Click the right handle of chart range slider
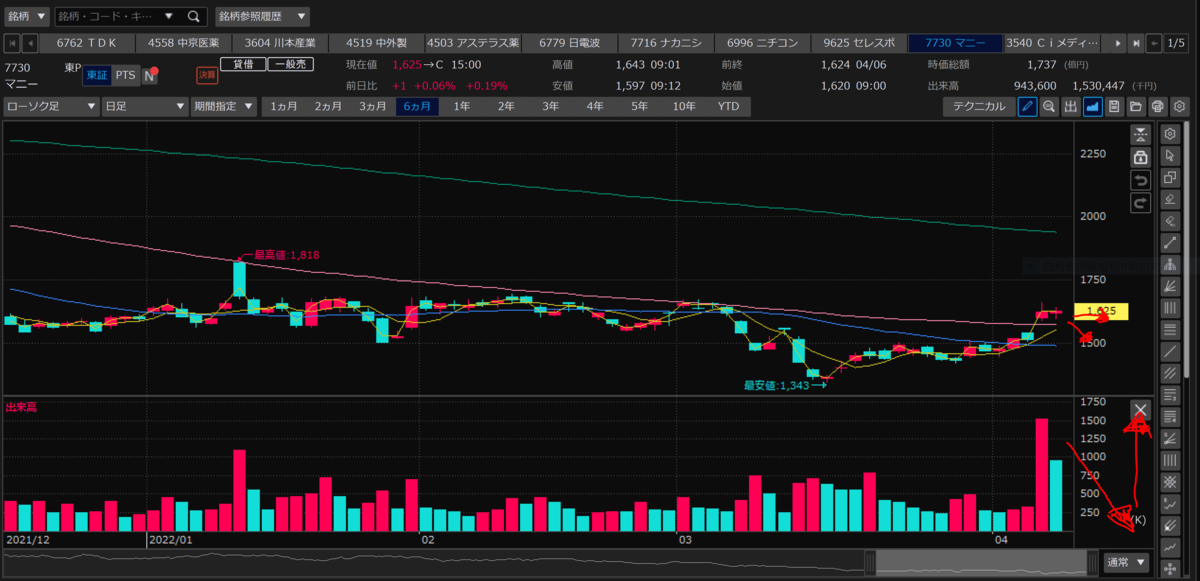 click(1091, 562)
